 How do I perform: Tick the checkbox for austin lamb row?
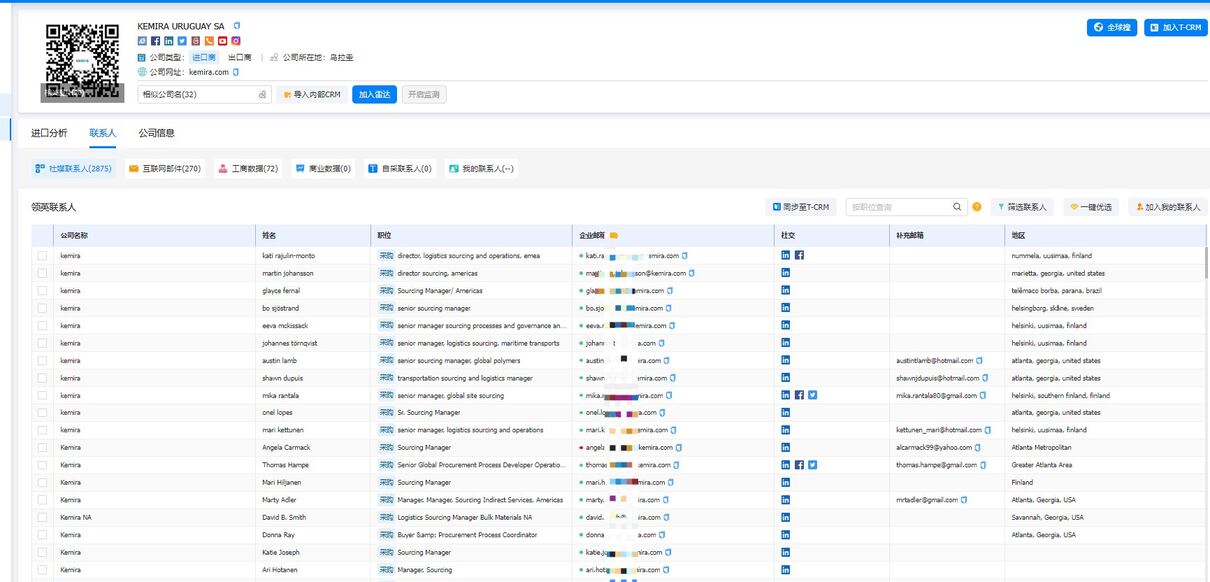point(42,361)
